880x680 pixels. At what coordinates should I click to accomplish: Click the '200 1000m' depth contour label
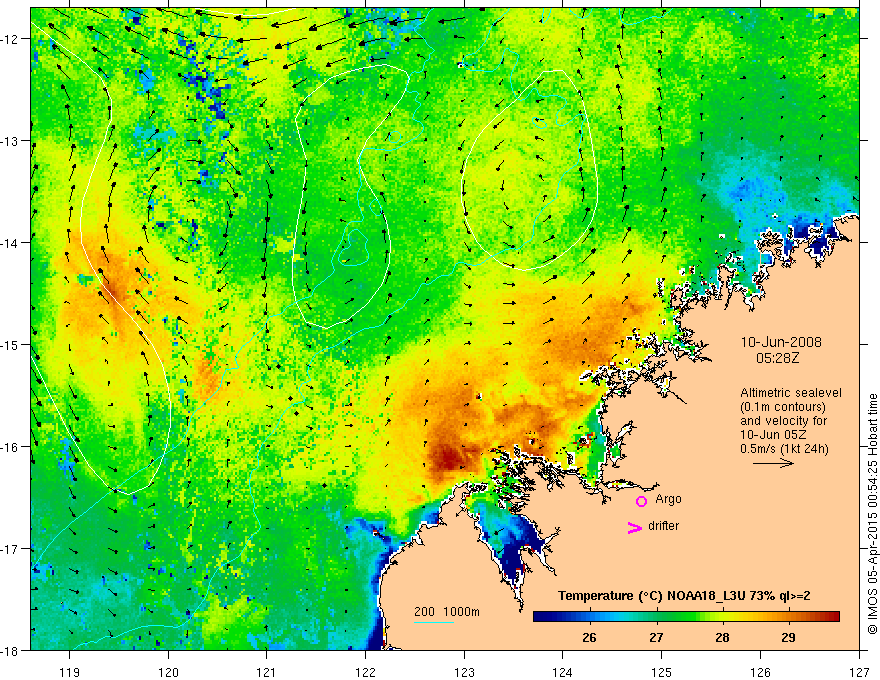pyautogui.click(x=447, y=612)
